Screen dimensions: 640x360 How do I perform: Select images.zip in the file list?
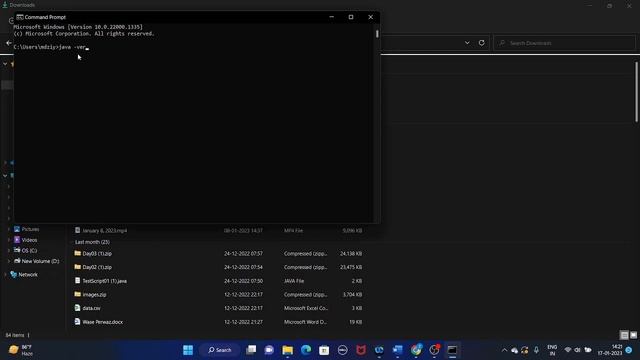[x=94, y=295]
